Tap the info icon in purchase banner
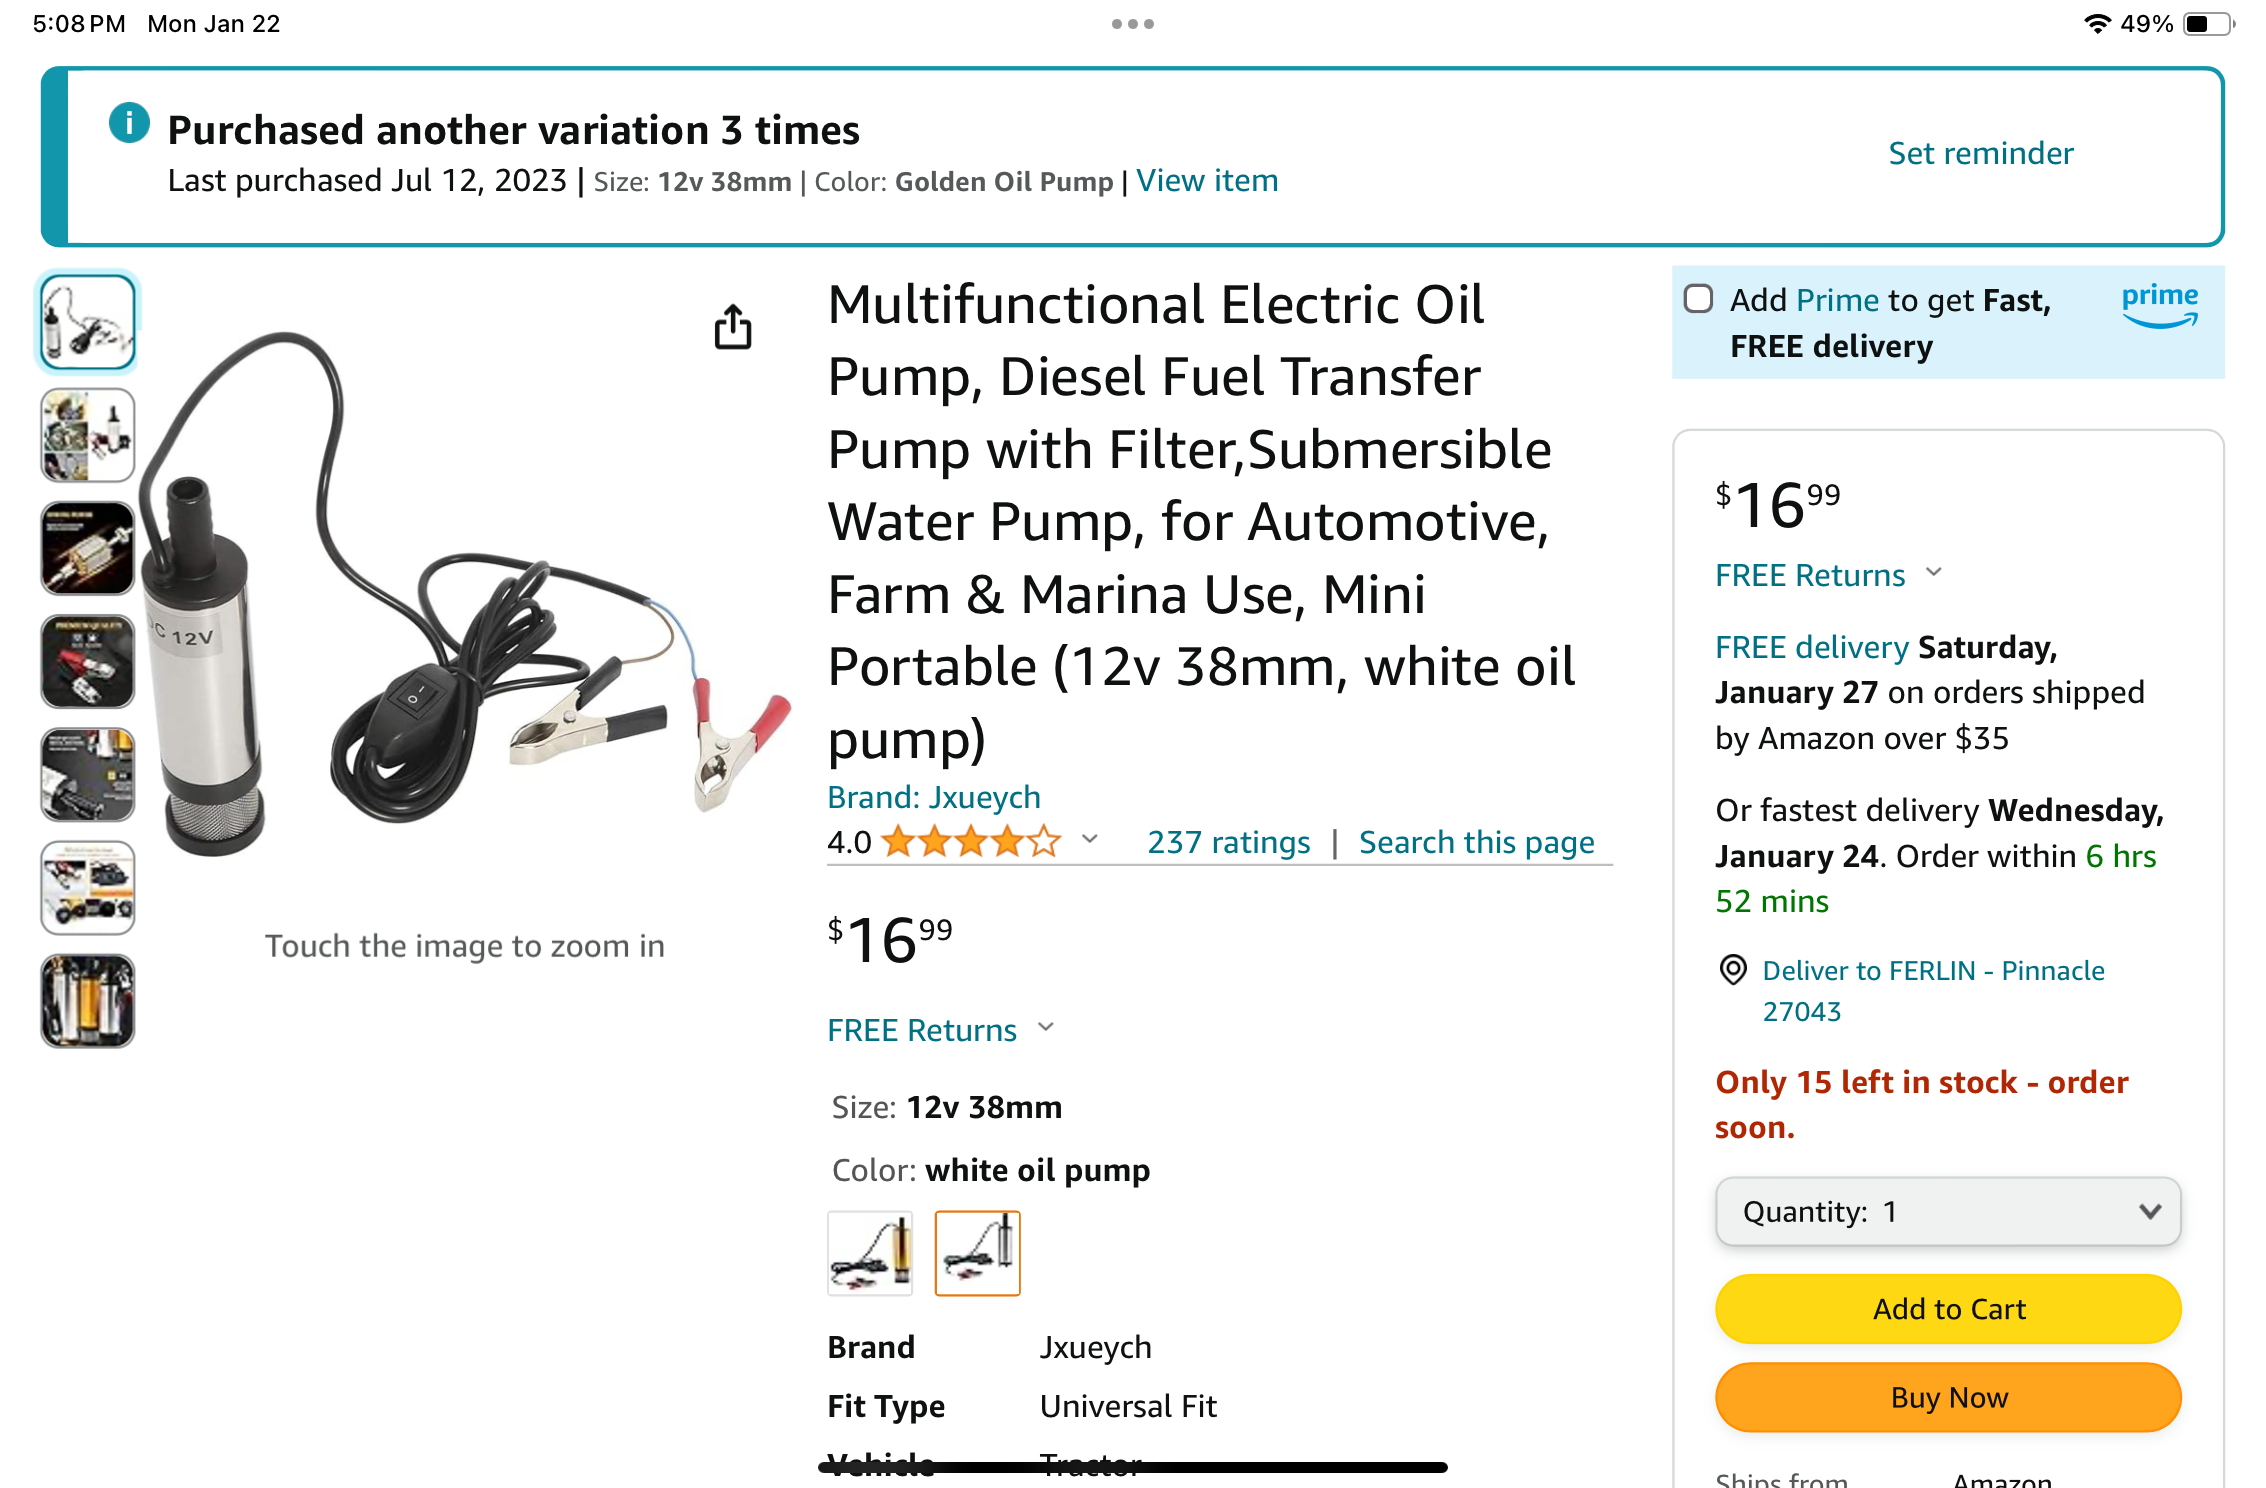This screenshot has width=2266, height=1488. pyautogui.click(x=129, y=123)
